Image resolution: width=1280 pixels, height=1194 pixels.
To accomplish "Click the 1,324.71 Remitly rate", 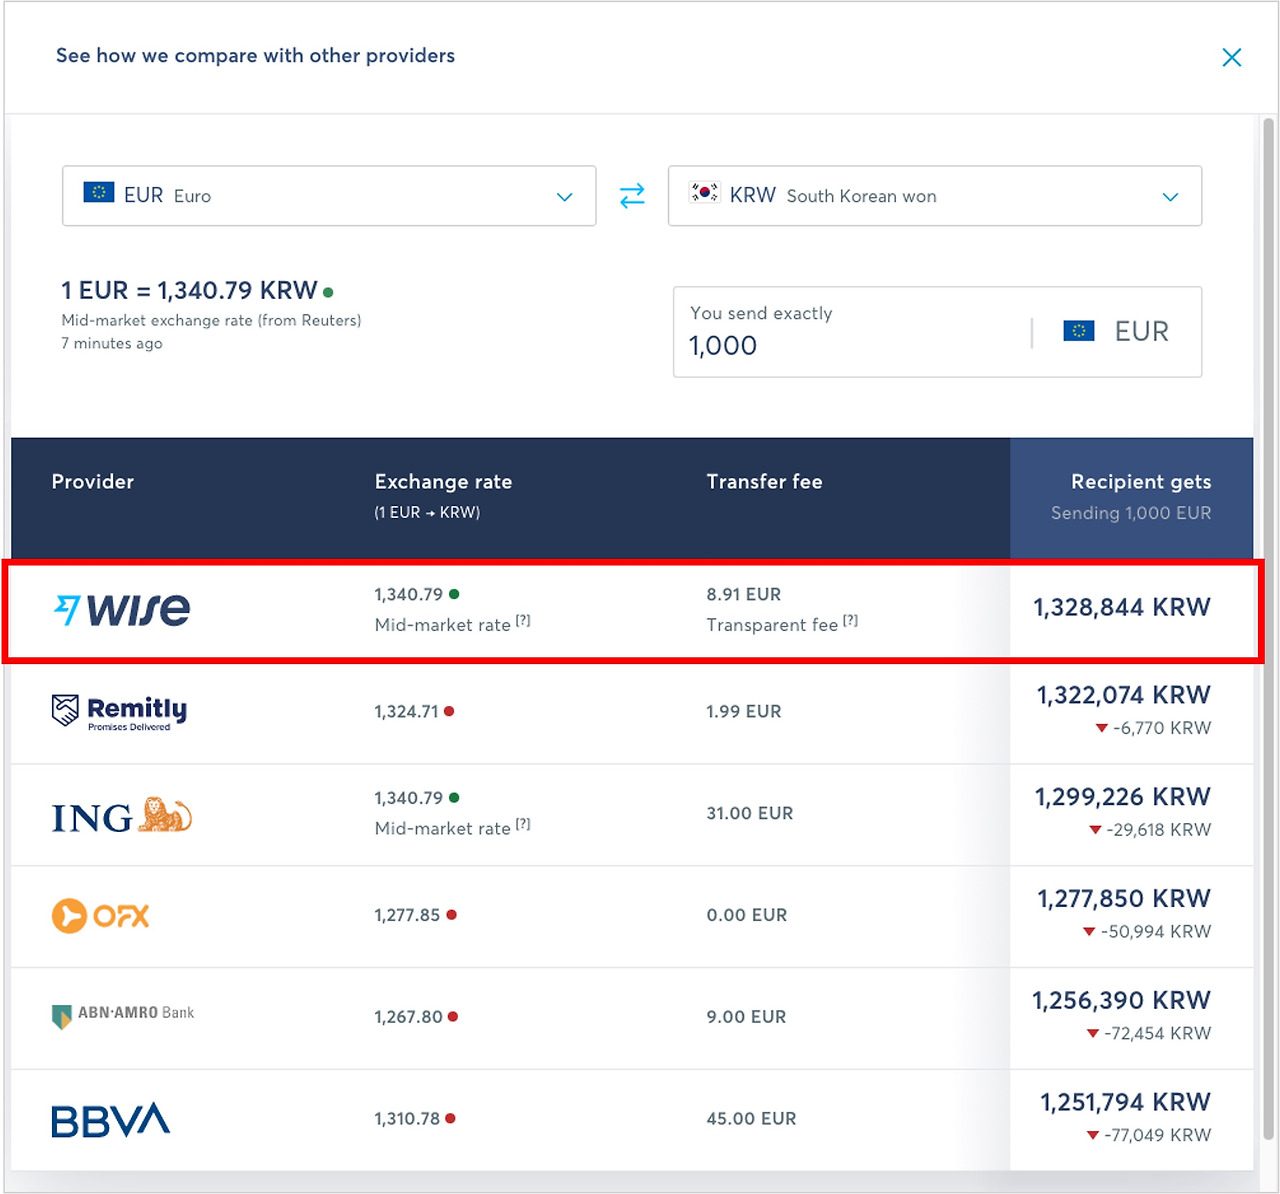I will pos(406,712).
